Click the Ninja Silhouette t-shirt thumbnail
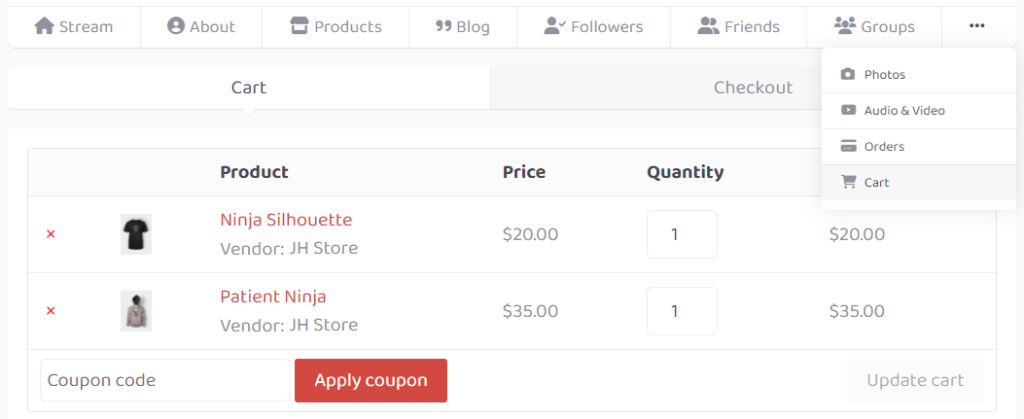Viewport: 1024px width, 419px height. [x=136, y=234]
